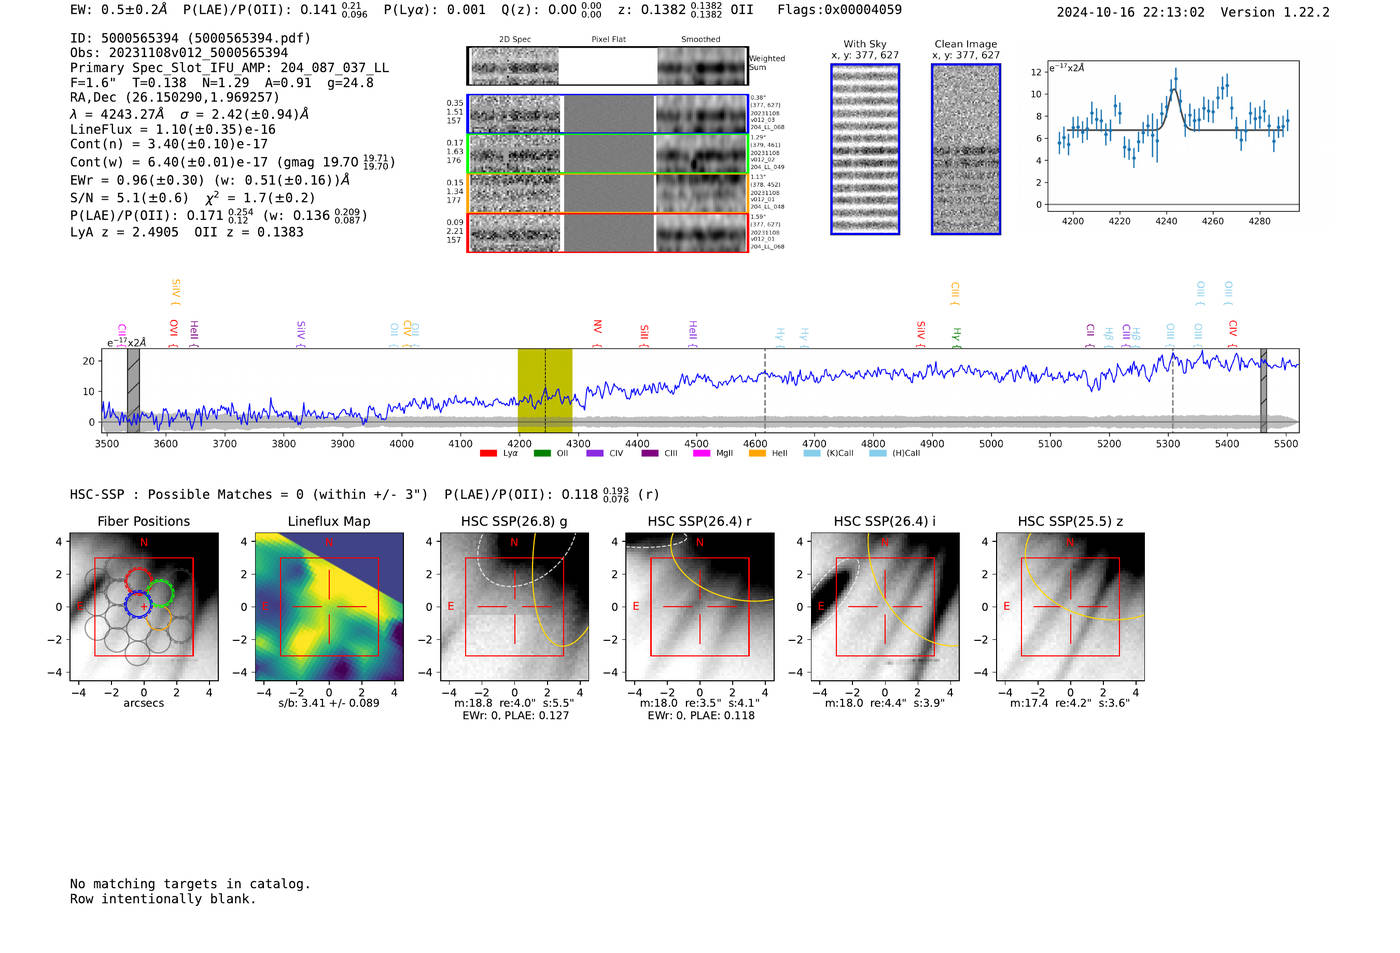Click the (H)CaII legend swatch
1400x953 pixels.
[x=878, y=454]
